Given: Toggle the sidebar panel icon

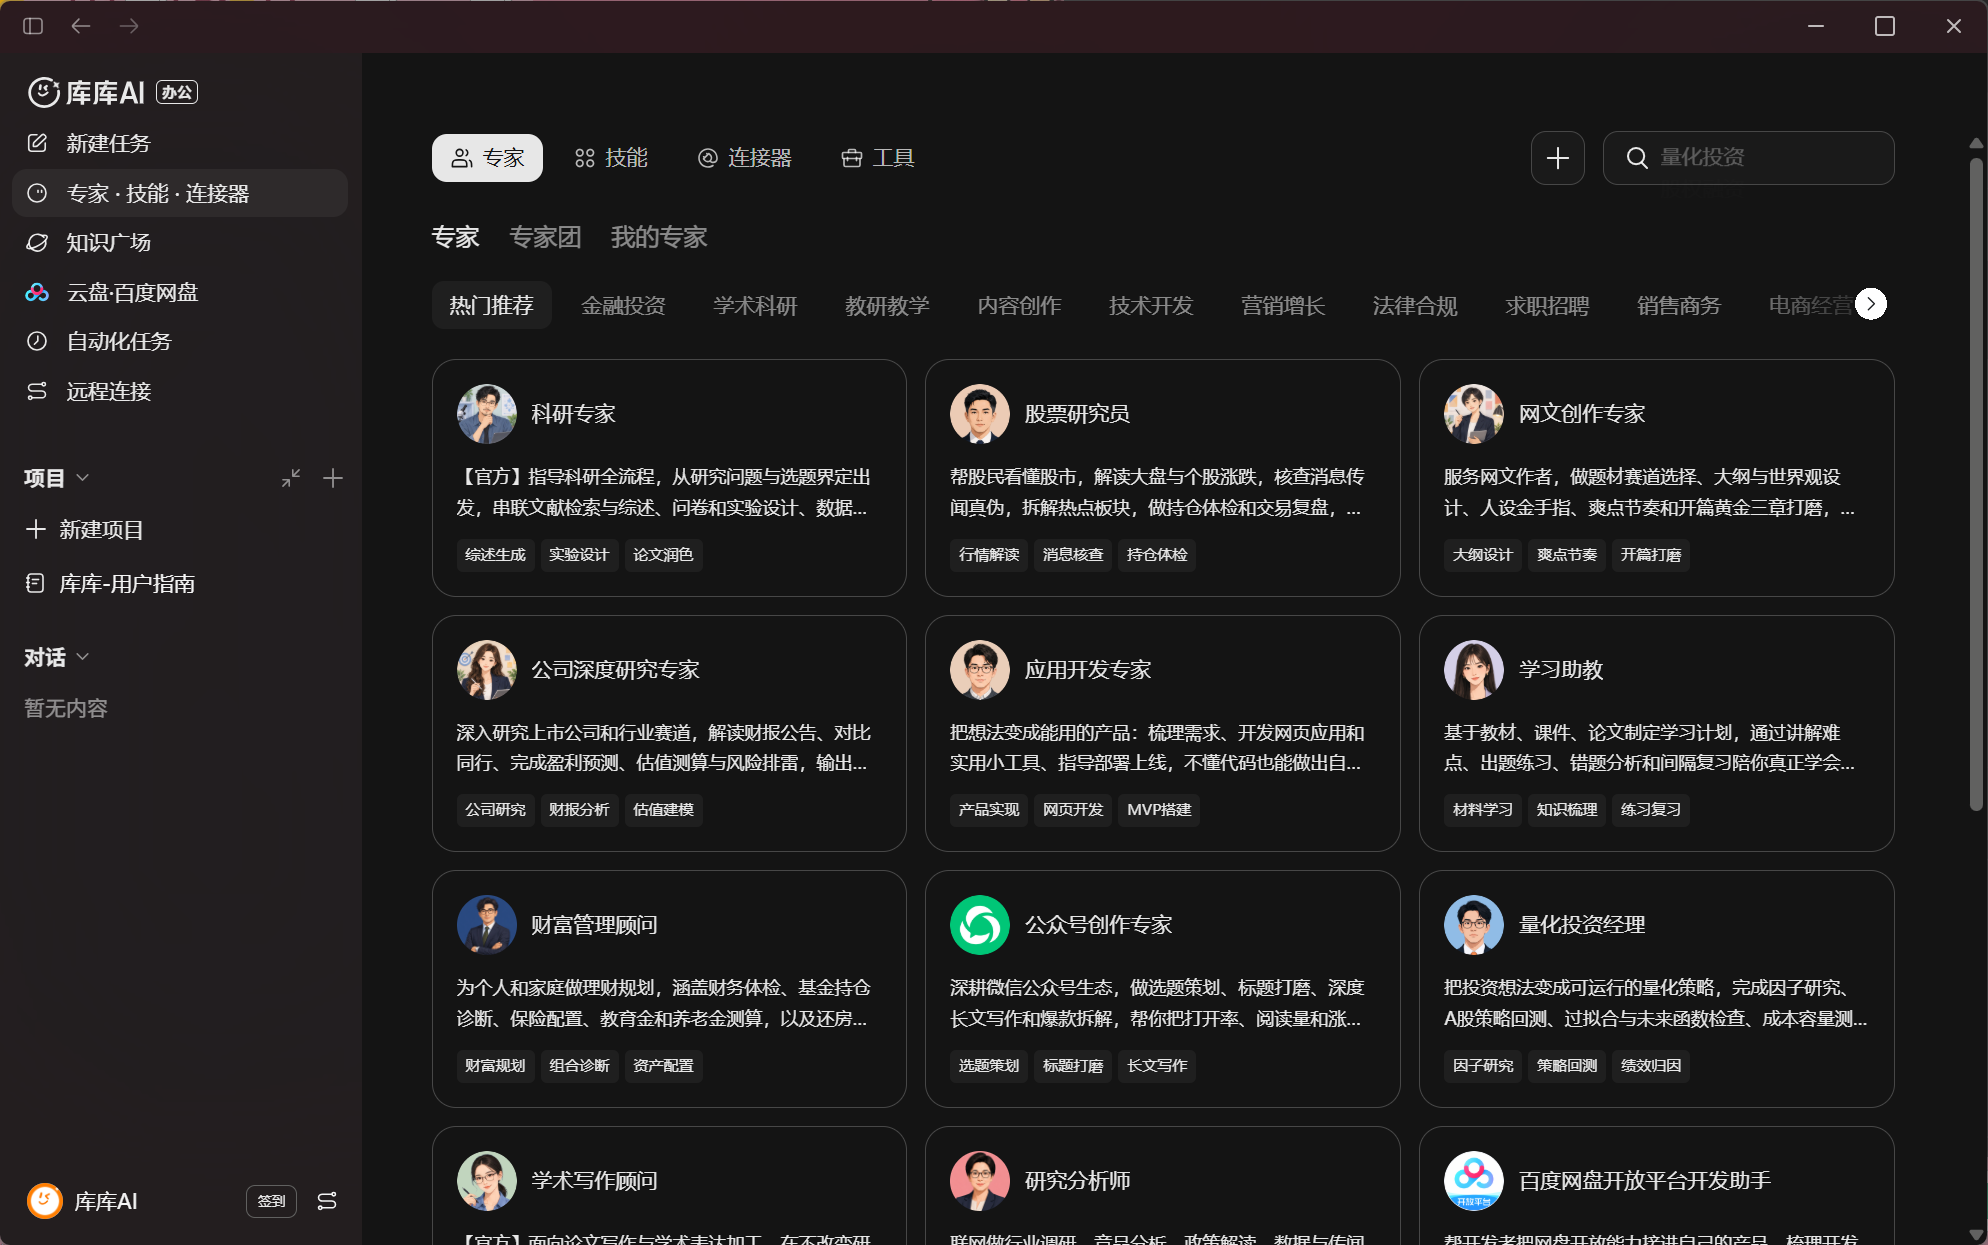Looking at the screenshot, I should click(33, 26).
